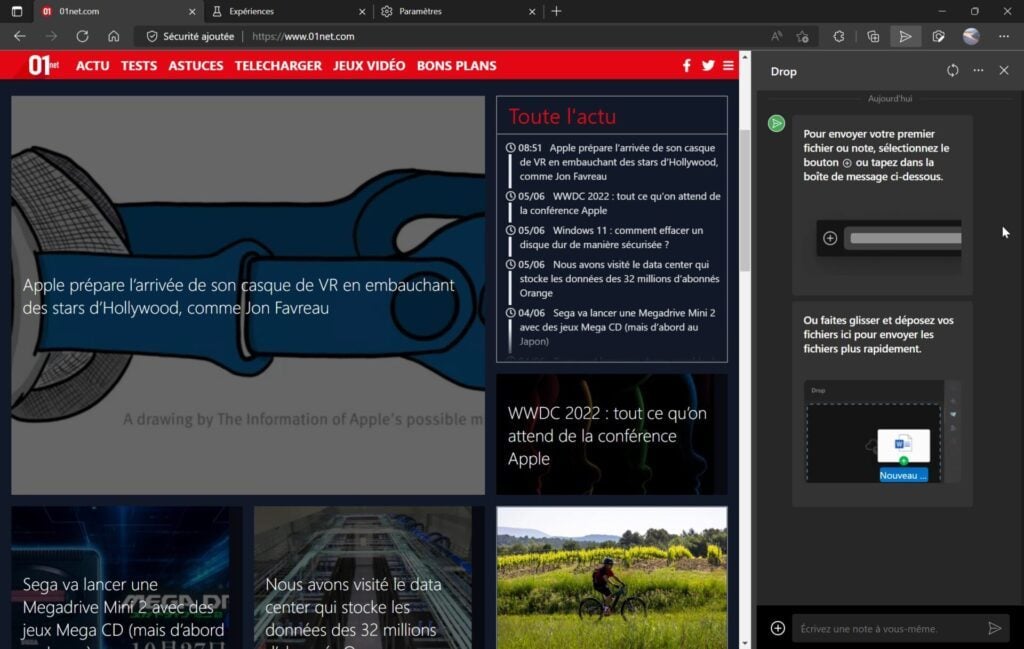Open the data center article card
This screenshot has height=649, width=1024.
point(369,577)
